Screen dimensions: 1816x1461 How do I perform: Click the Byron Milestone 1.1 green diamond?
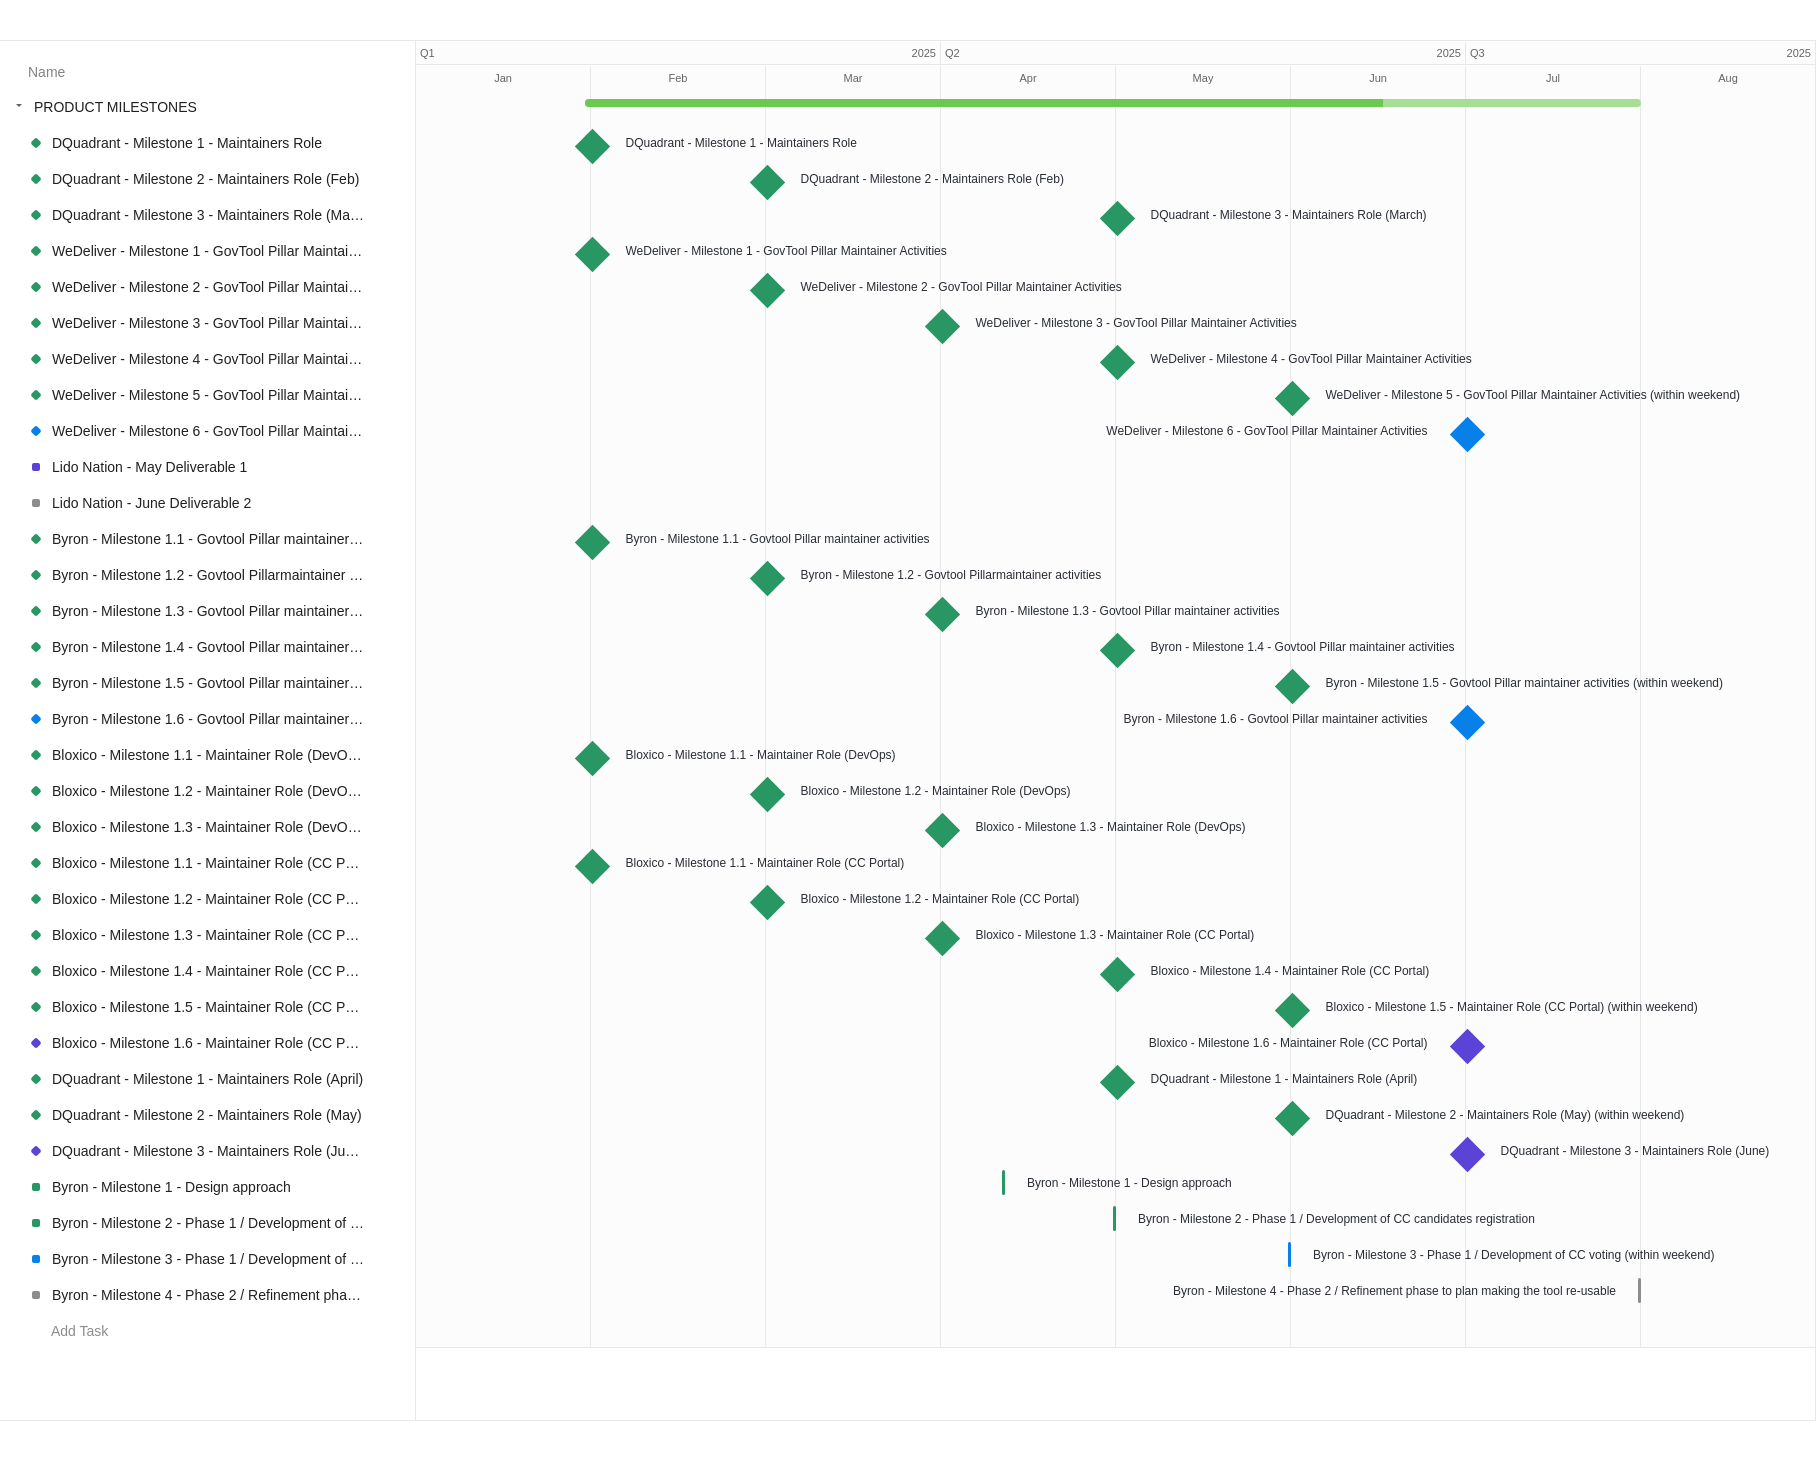coord(592,542)
